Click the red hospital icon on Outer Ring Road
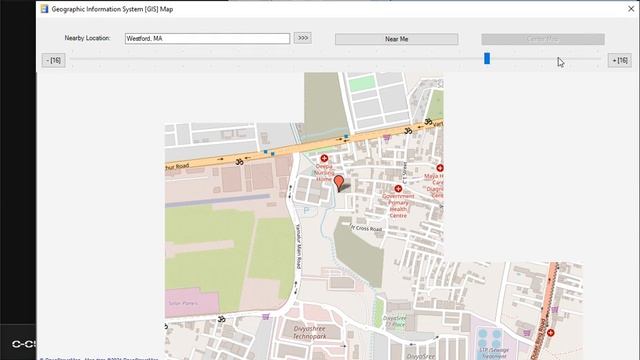This screenshot has width=640, height=360. 551,333
